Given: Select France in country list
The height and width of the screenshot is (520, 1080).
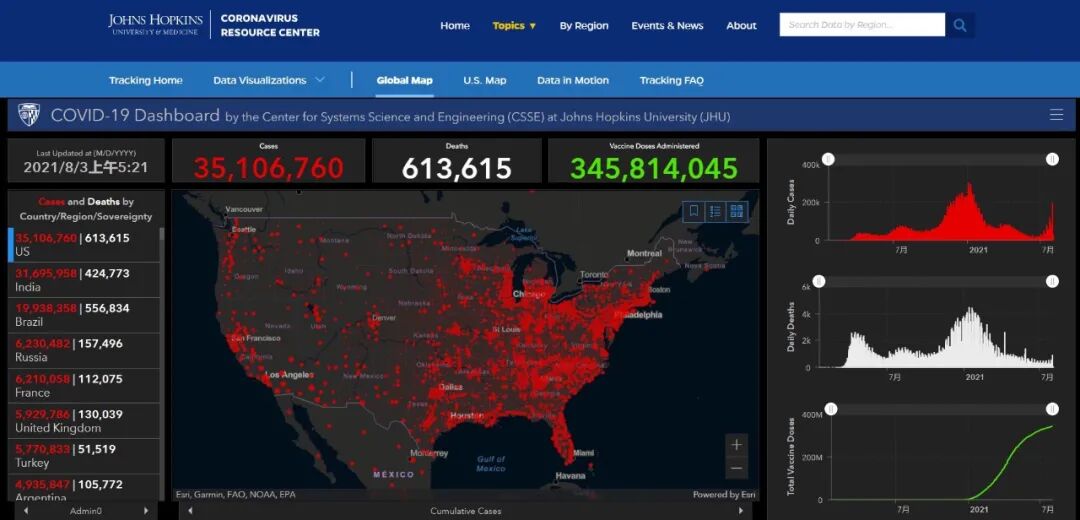Looking at the screenshot, I should click(x=83, y=385).
